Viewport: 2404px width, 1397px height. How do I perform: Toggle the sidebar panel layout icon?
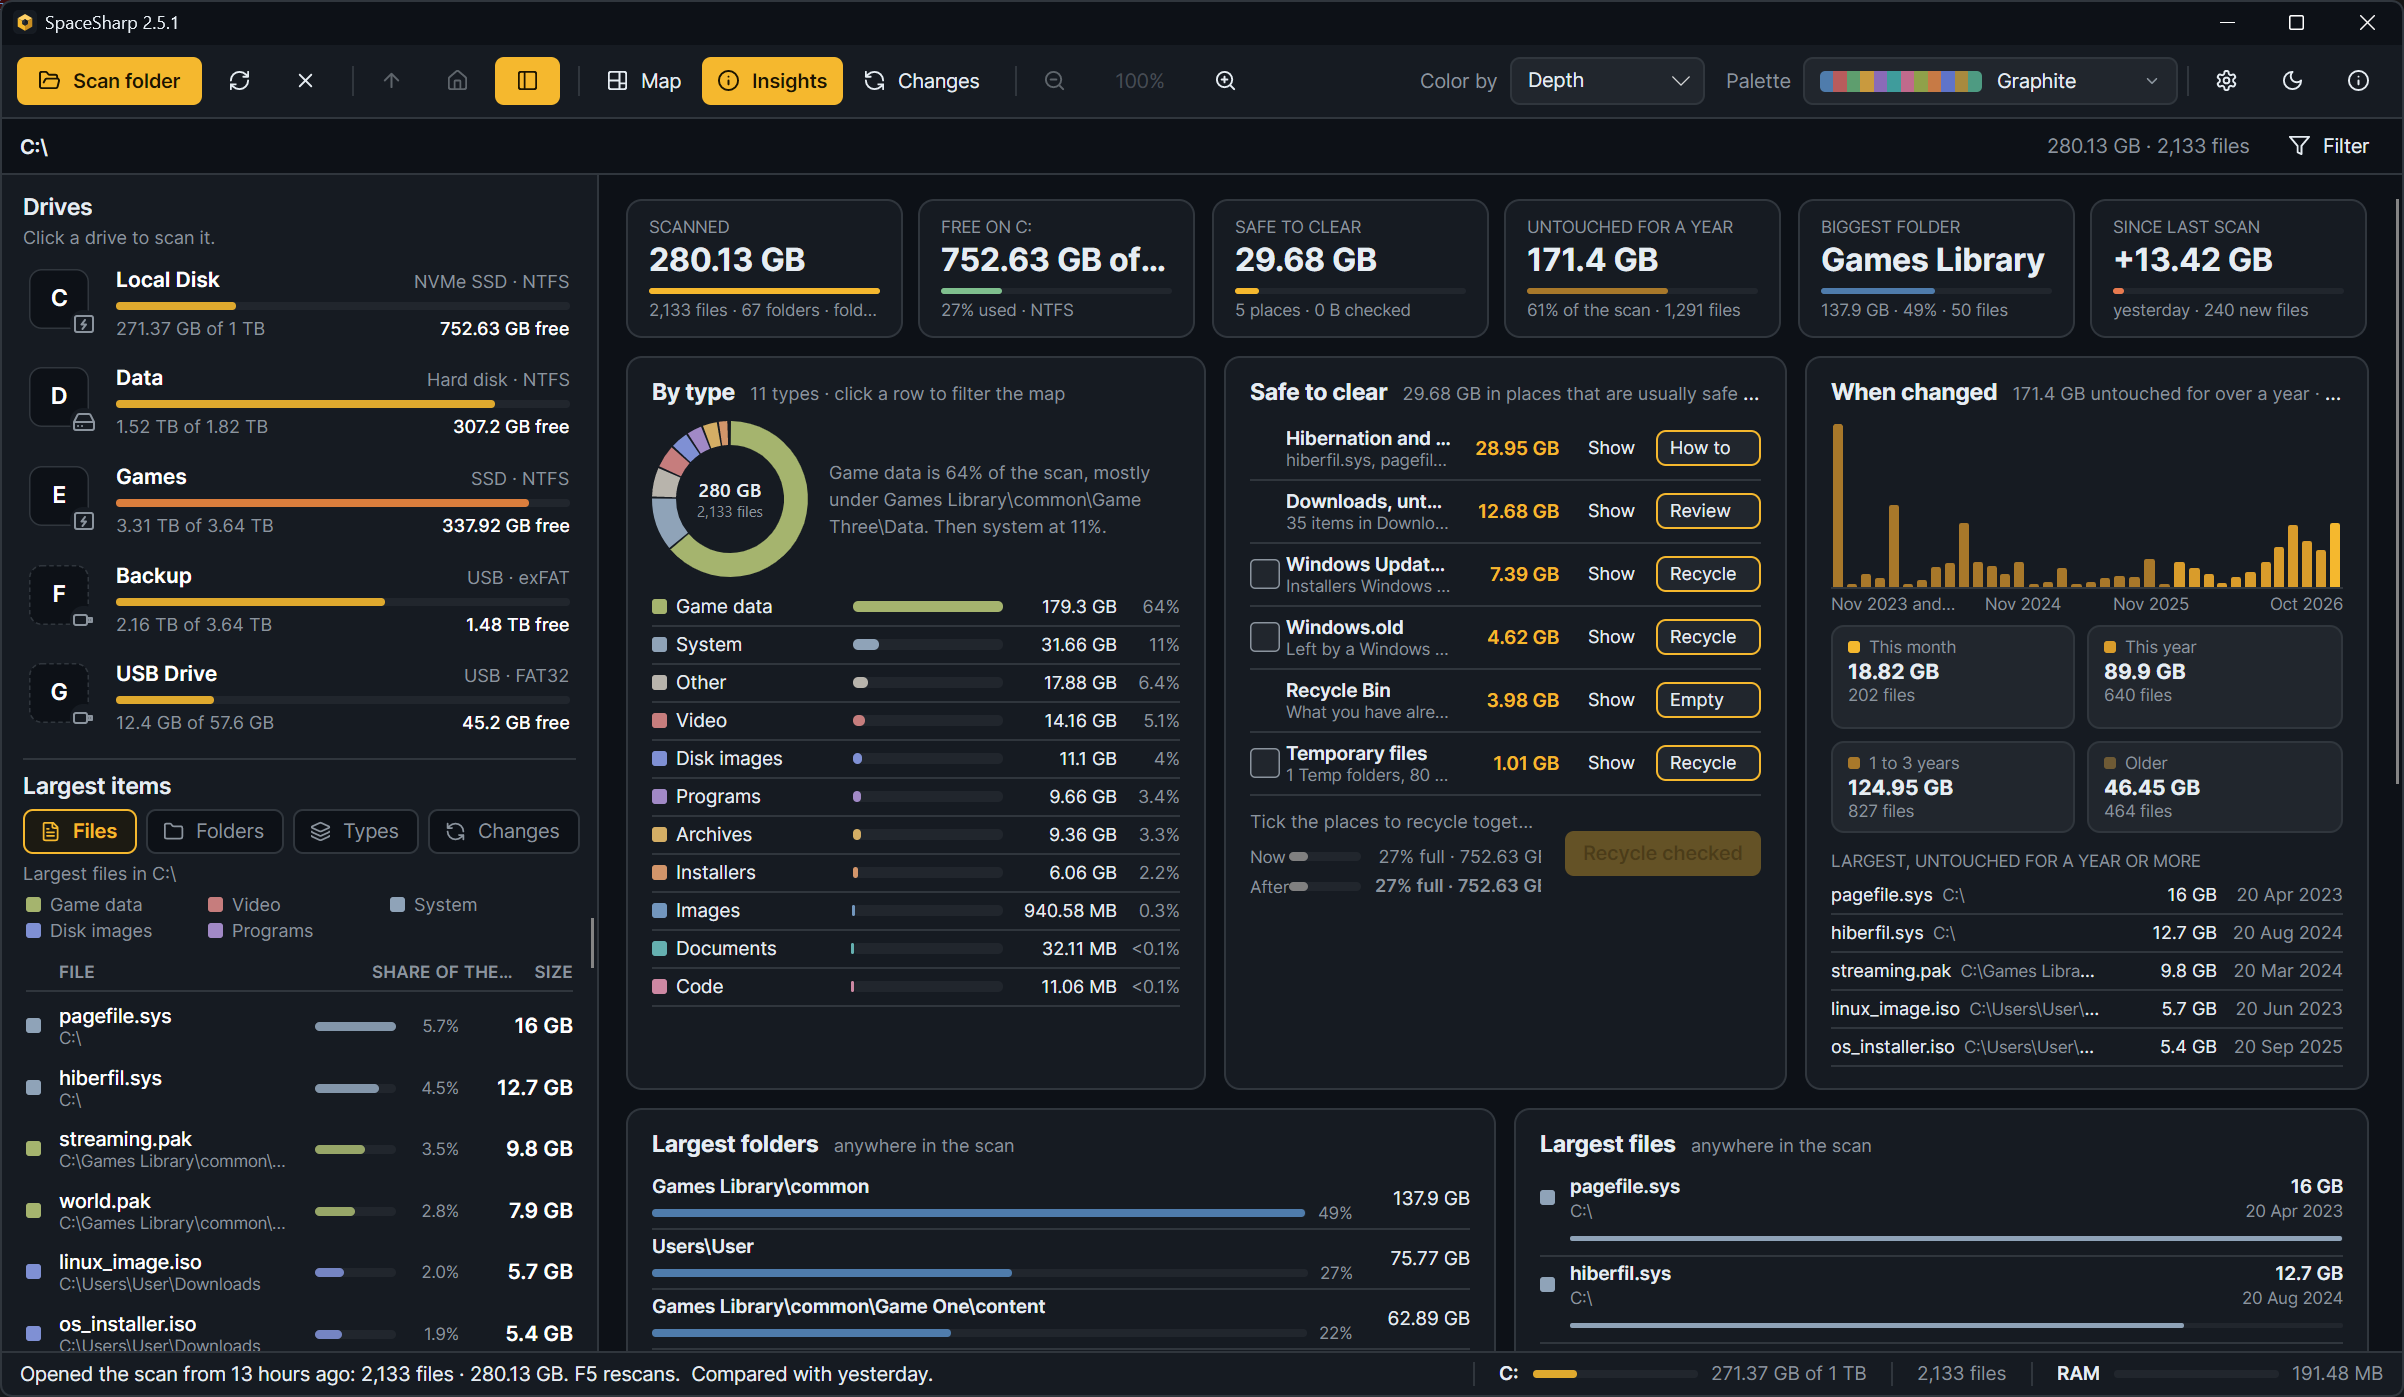point(527,81)
